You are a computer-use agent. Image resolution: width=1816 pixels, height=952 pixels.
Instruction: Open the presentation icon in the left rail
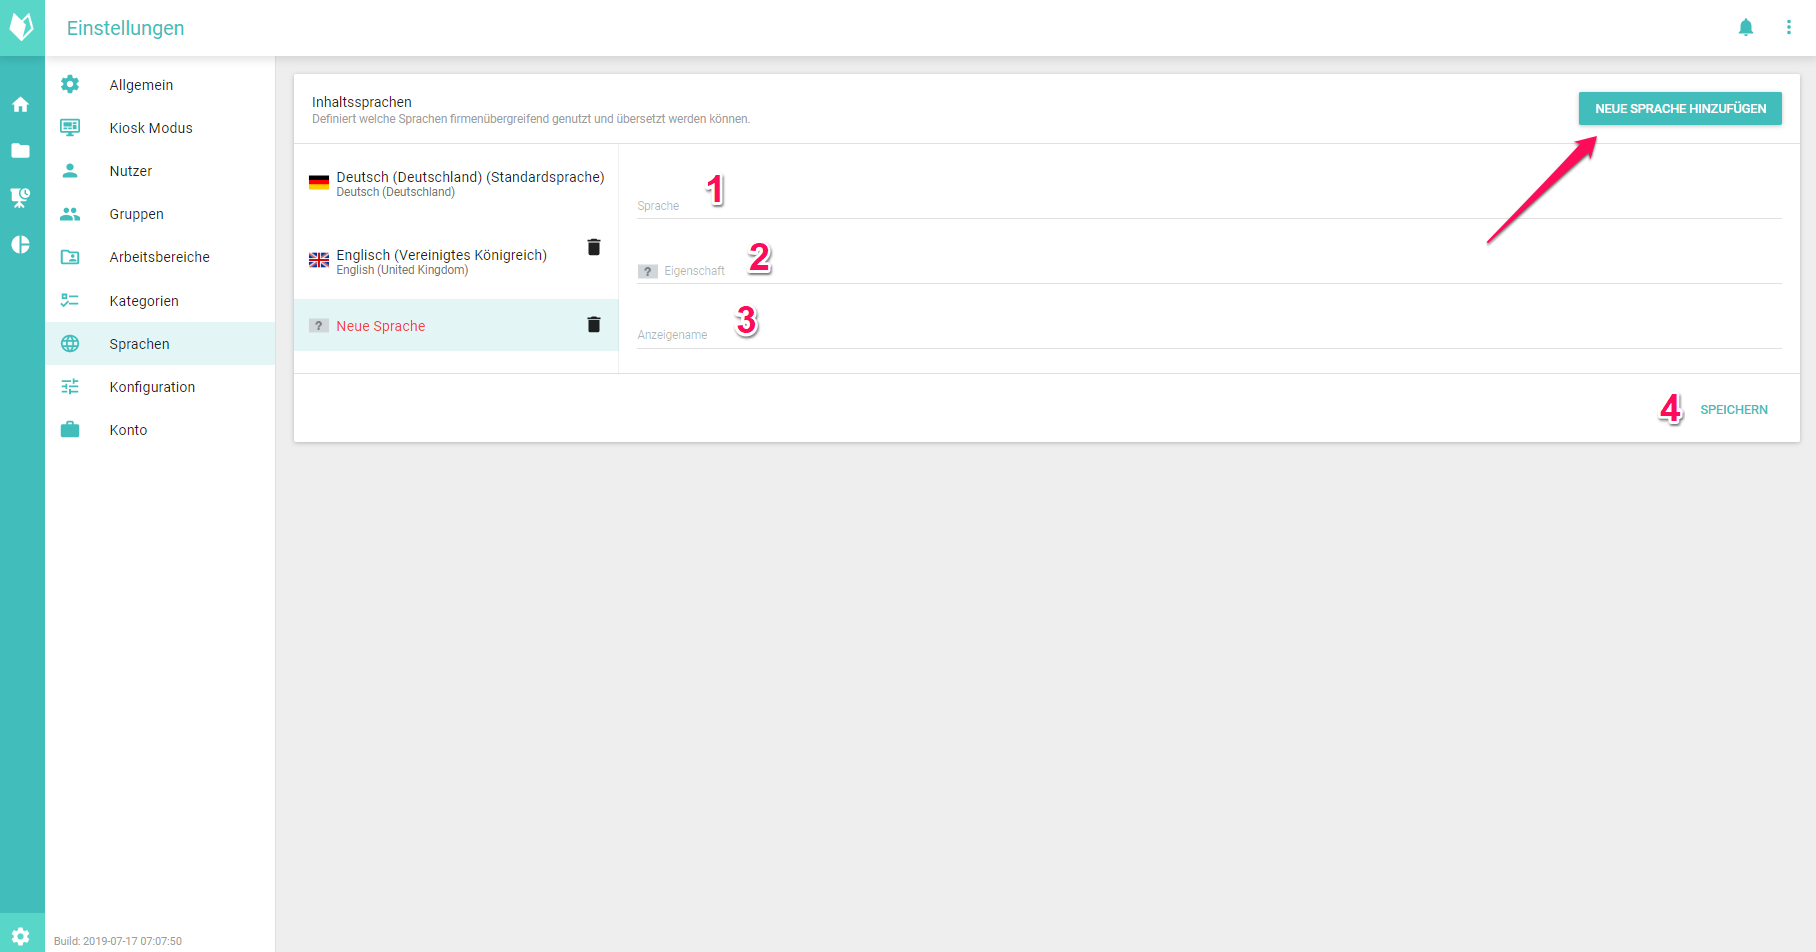click(21, 198)
